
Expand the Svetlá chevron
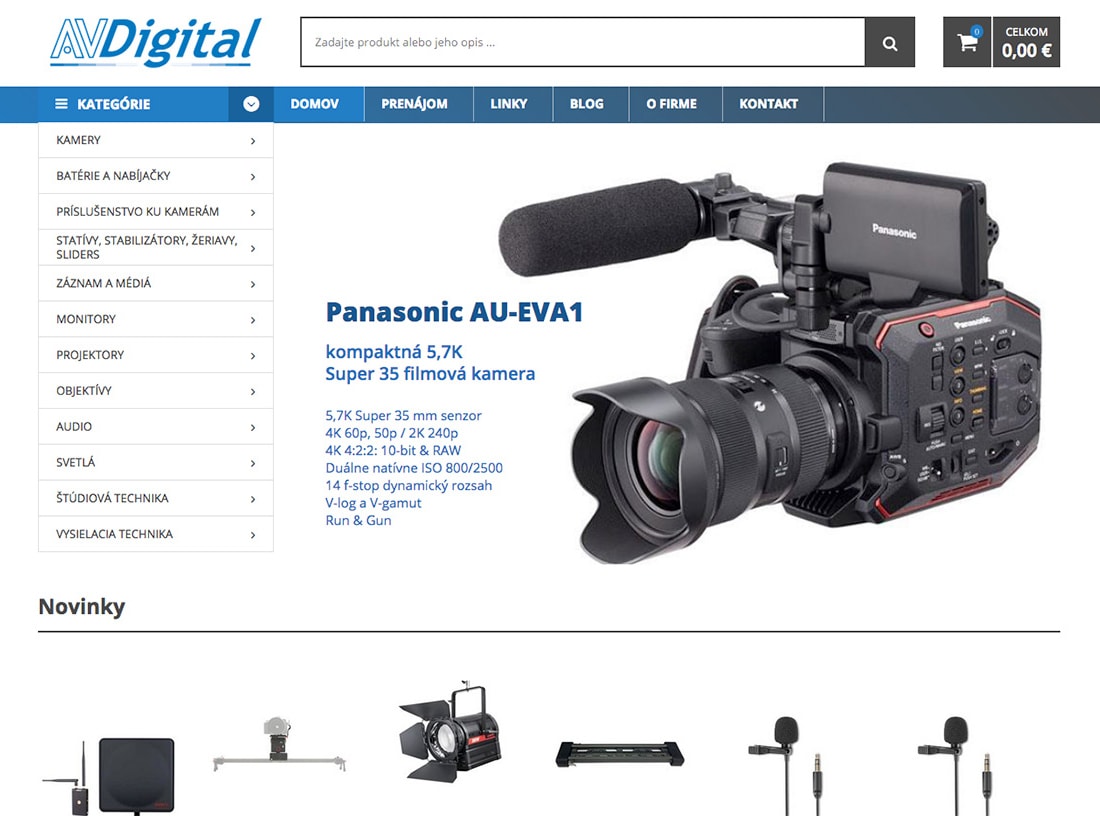(x=253, y=463)
